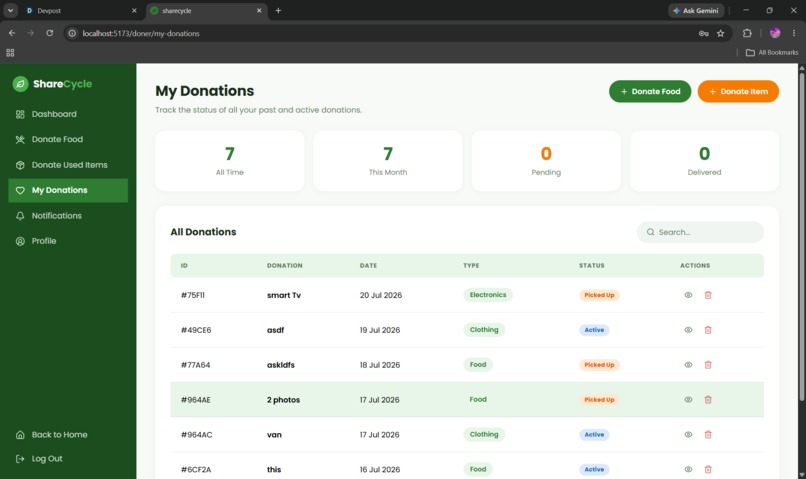Click Food badge in the askldfs row
This screenshot has width=806, height=479.
click(478, 365)
